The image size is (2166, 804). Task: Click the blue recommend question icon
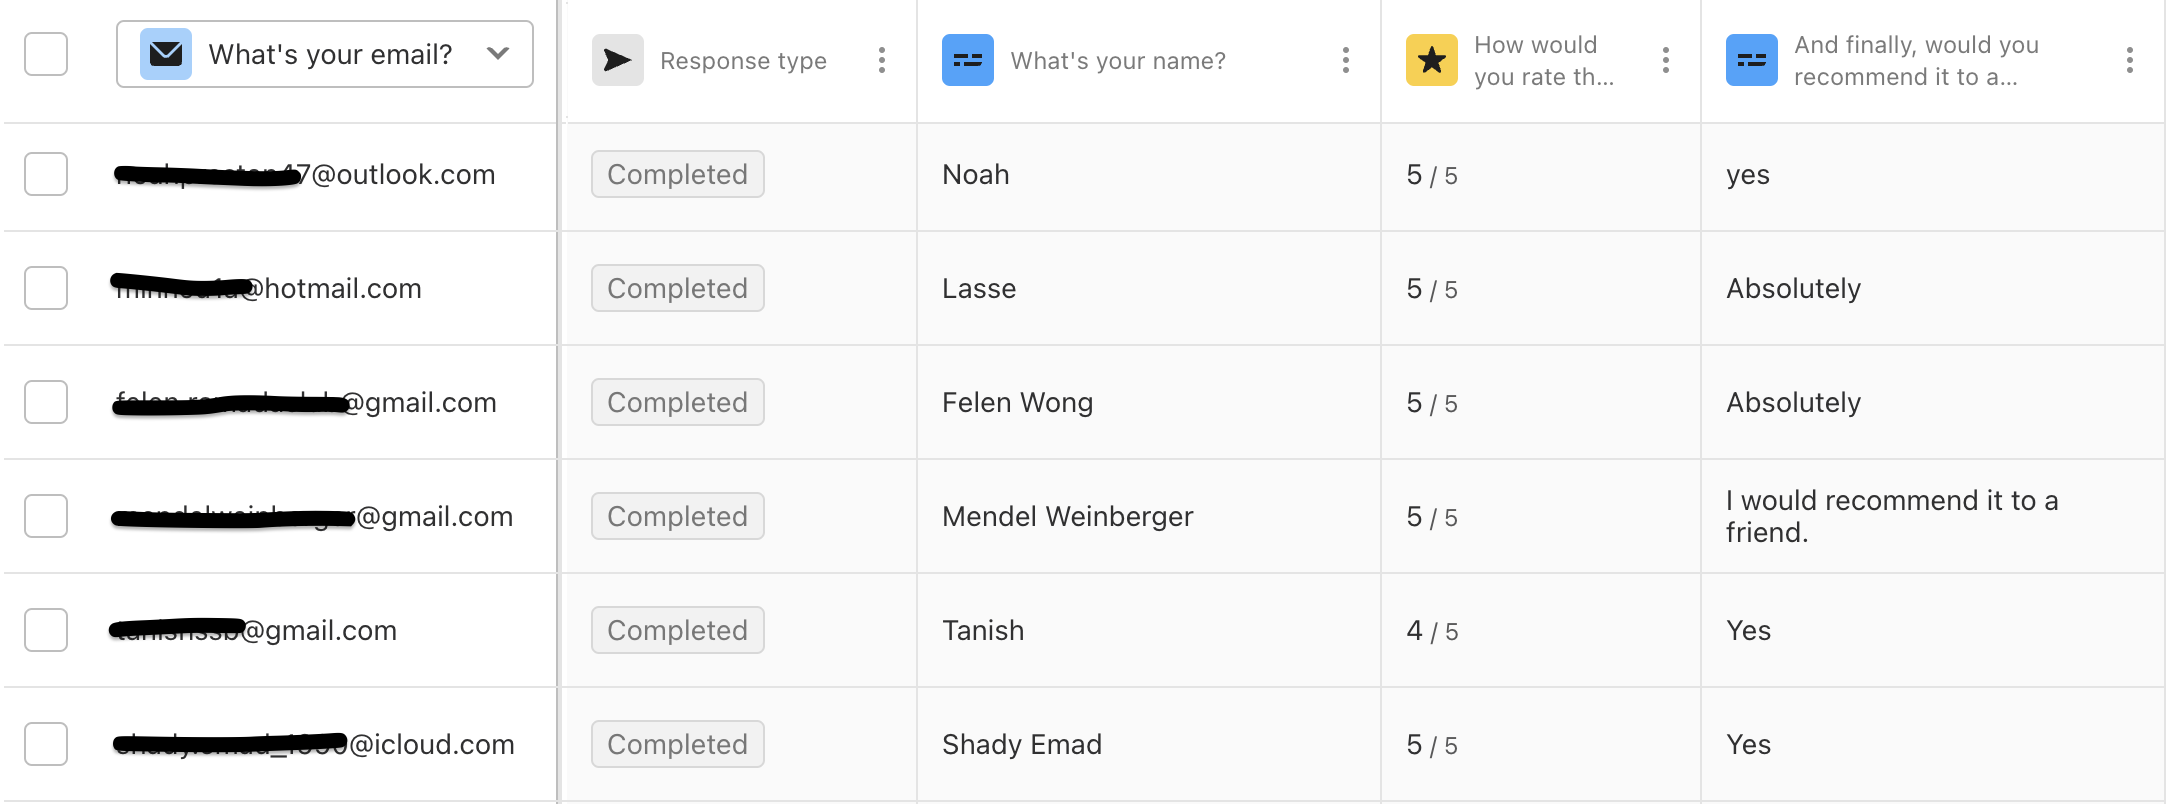(1751, 61)
